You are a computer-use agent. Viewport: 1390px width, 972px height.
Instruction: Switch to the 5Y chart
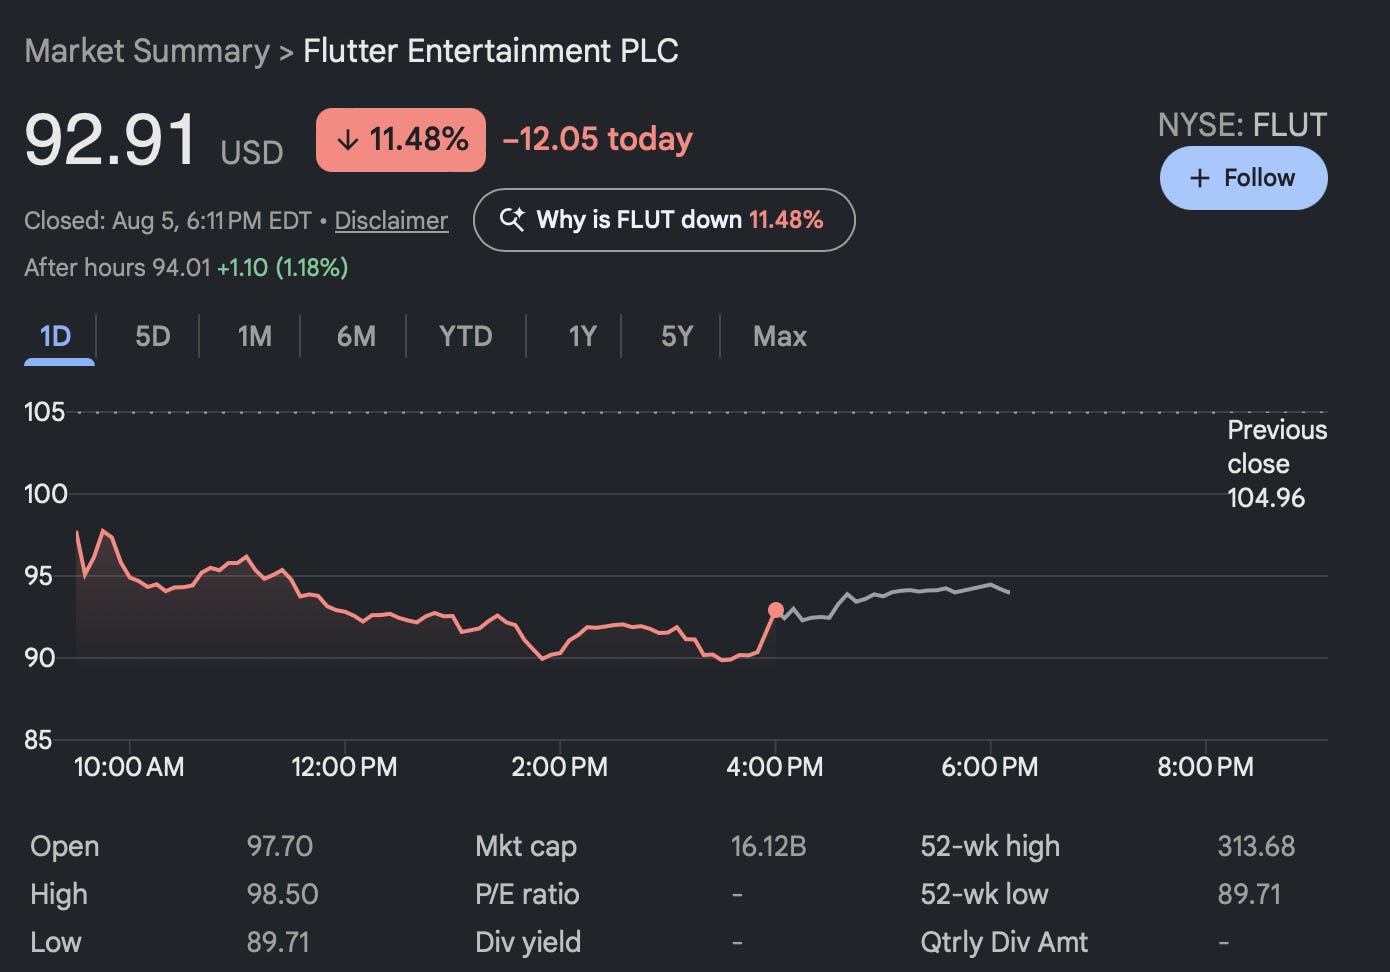pos(677,336)
